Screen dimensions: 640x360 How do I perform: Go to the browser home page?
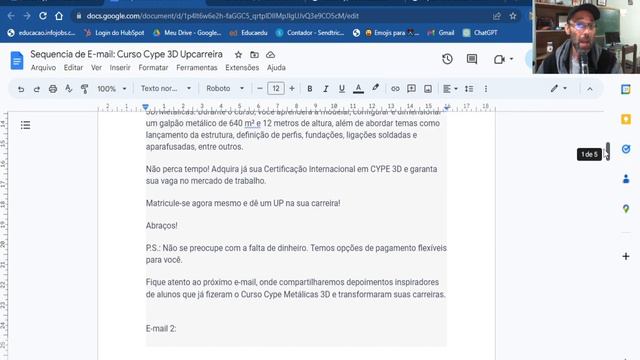[59, 16]
